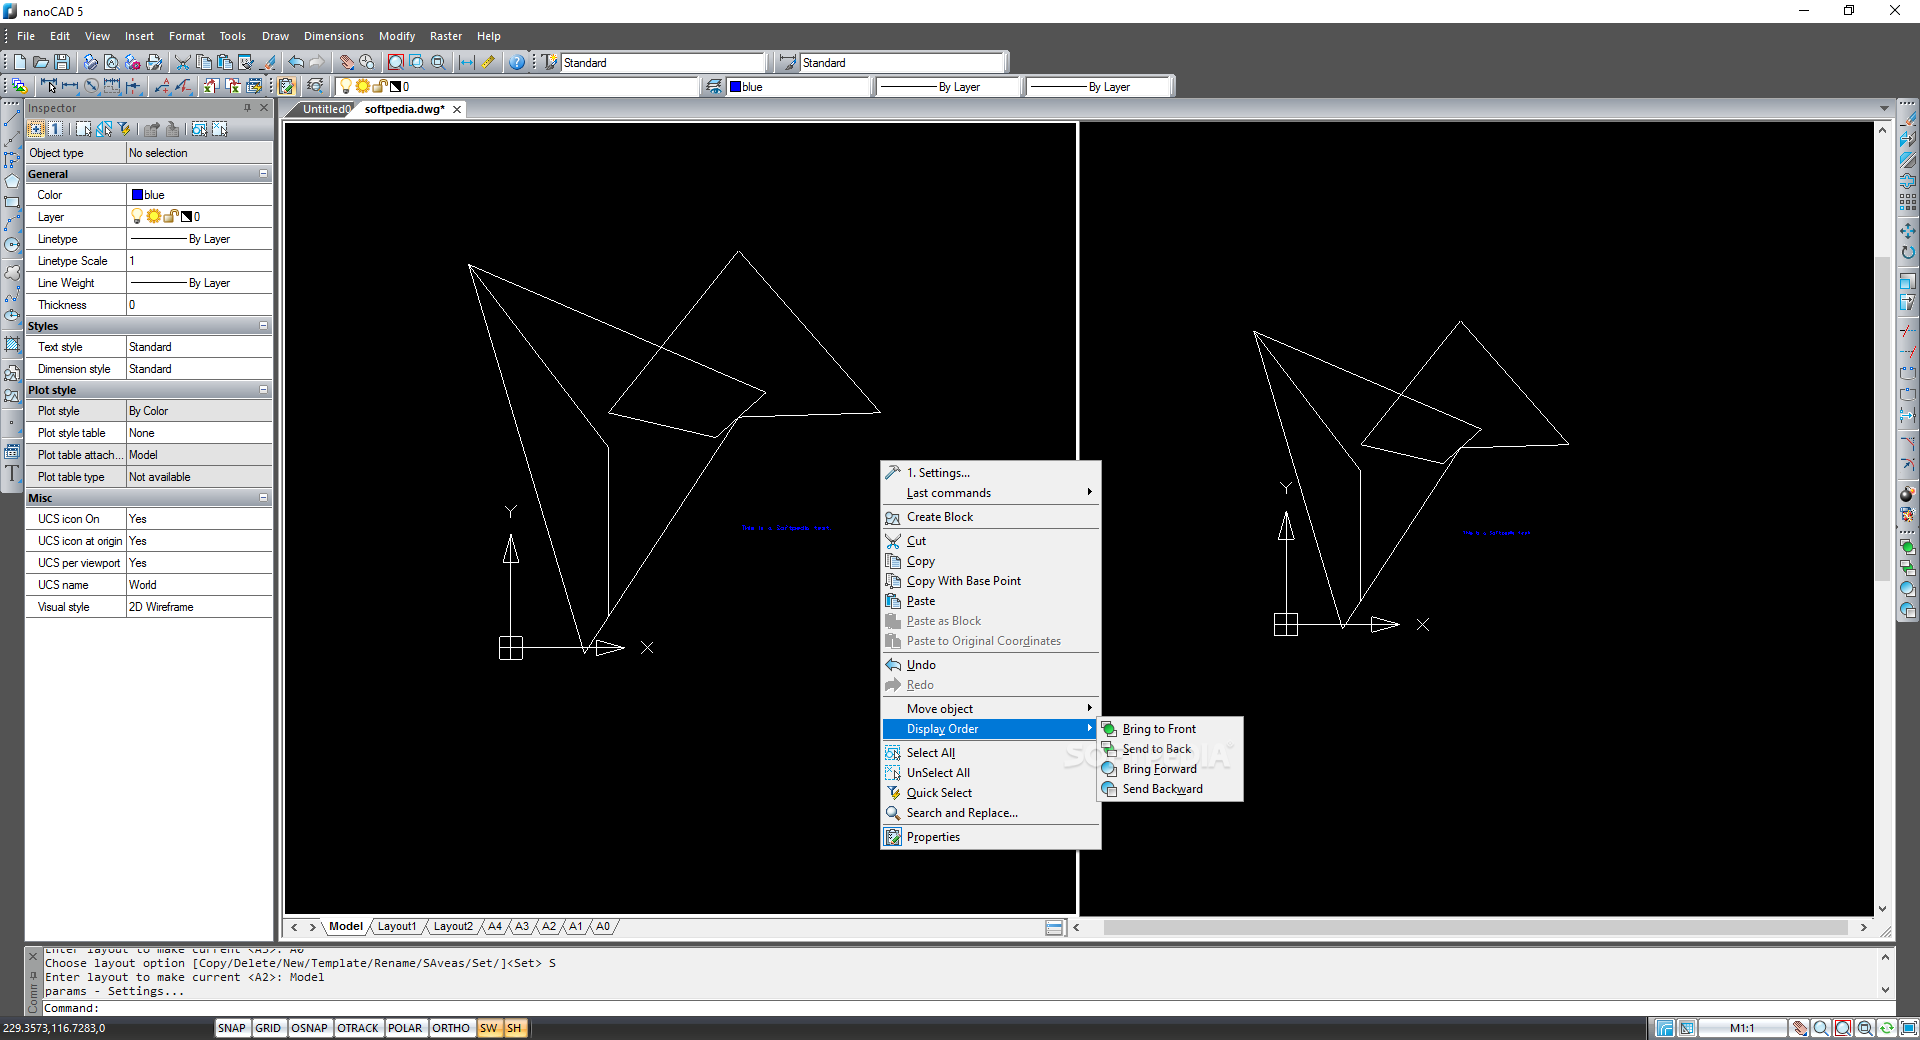Collapse the Plot style section
The height and width of the screenshot is (1040, 1920).
coord(264,390)
